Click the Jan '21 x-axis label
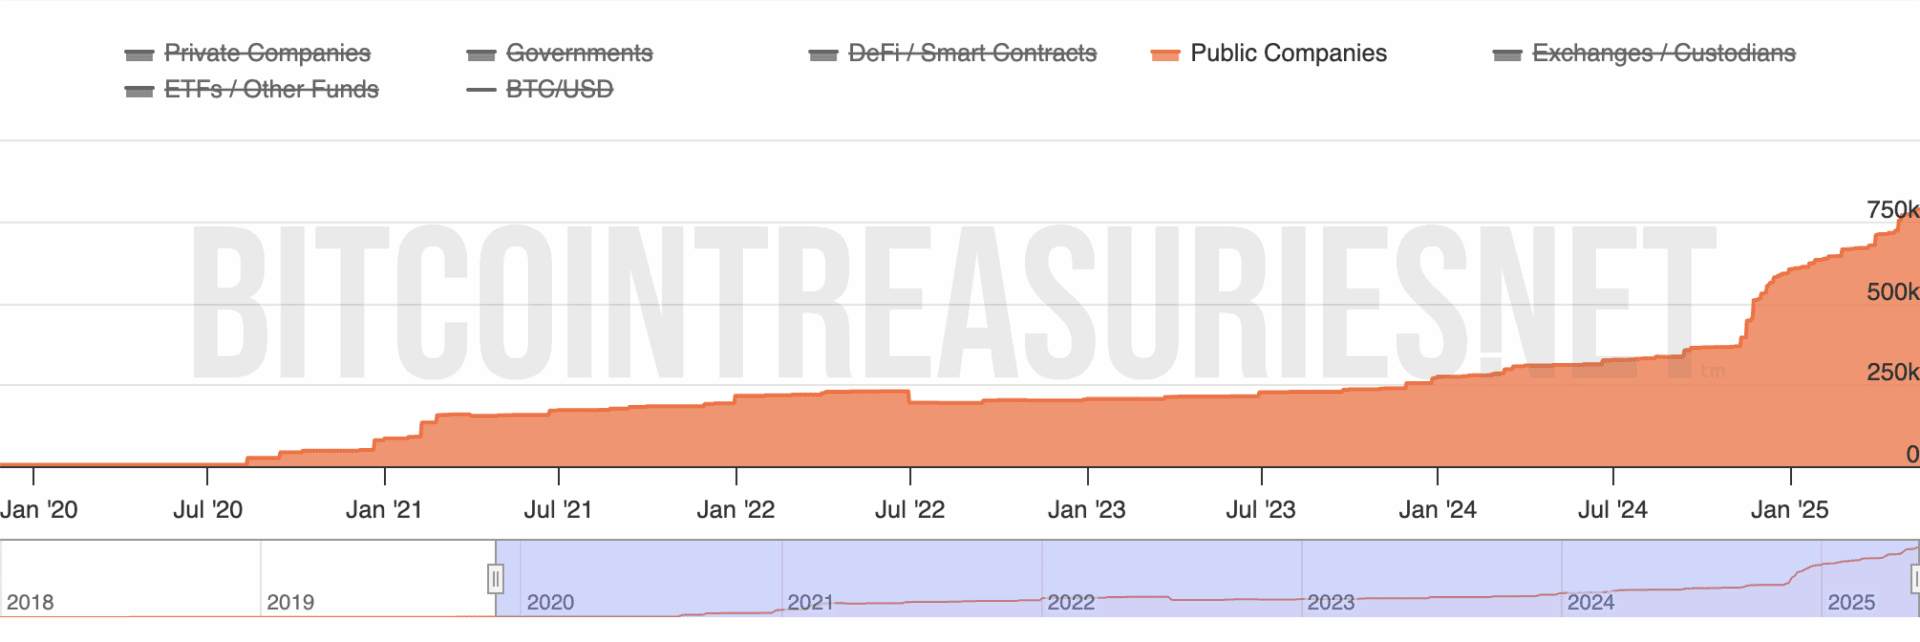The image size is (1920, 642). [x=384, y=510]
